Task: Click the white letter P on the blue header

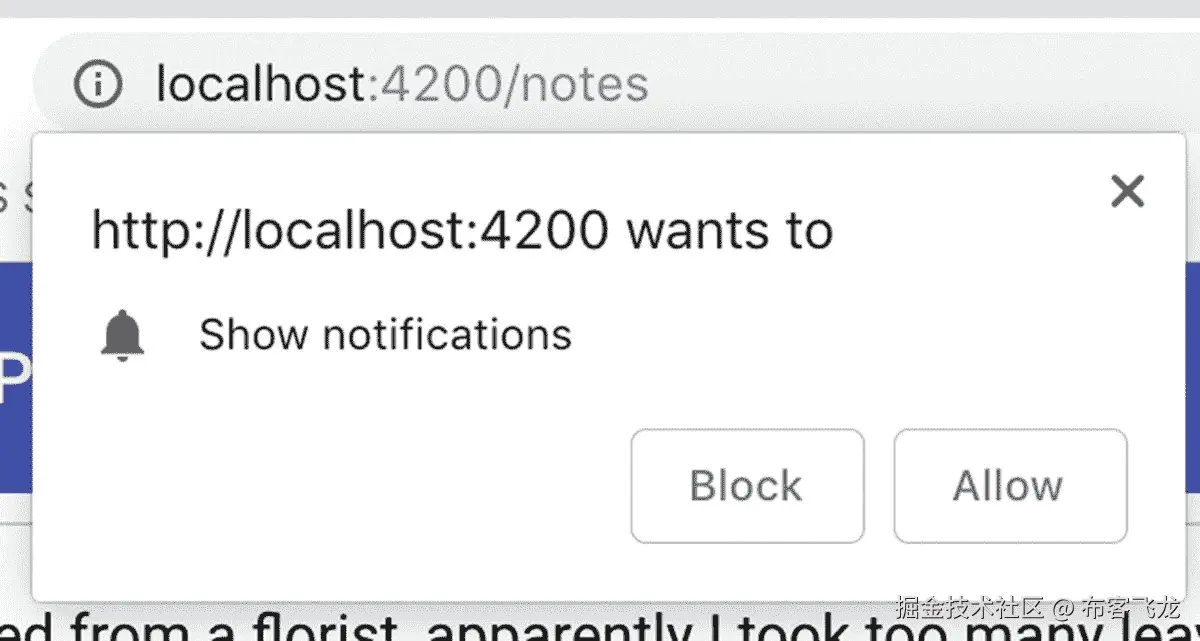Action: (10, 378)
